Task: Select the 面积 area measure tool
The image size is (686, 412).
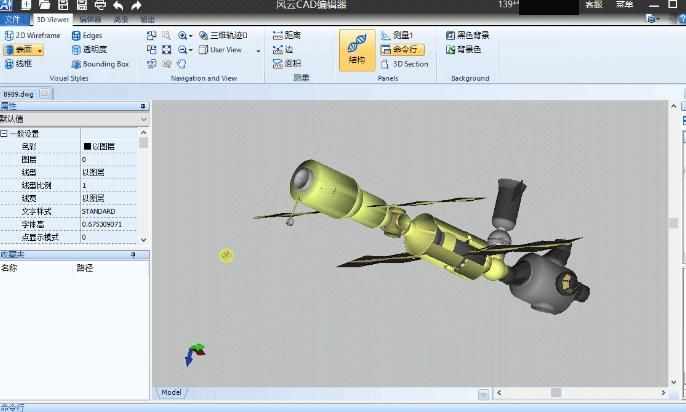Action: 287,64
